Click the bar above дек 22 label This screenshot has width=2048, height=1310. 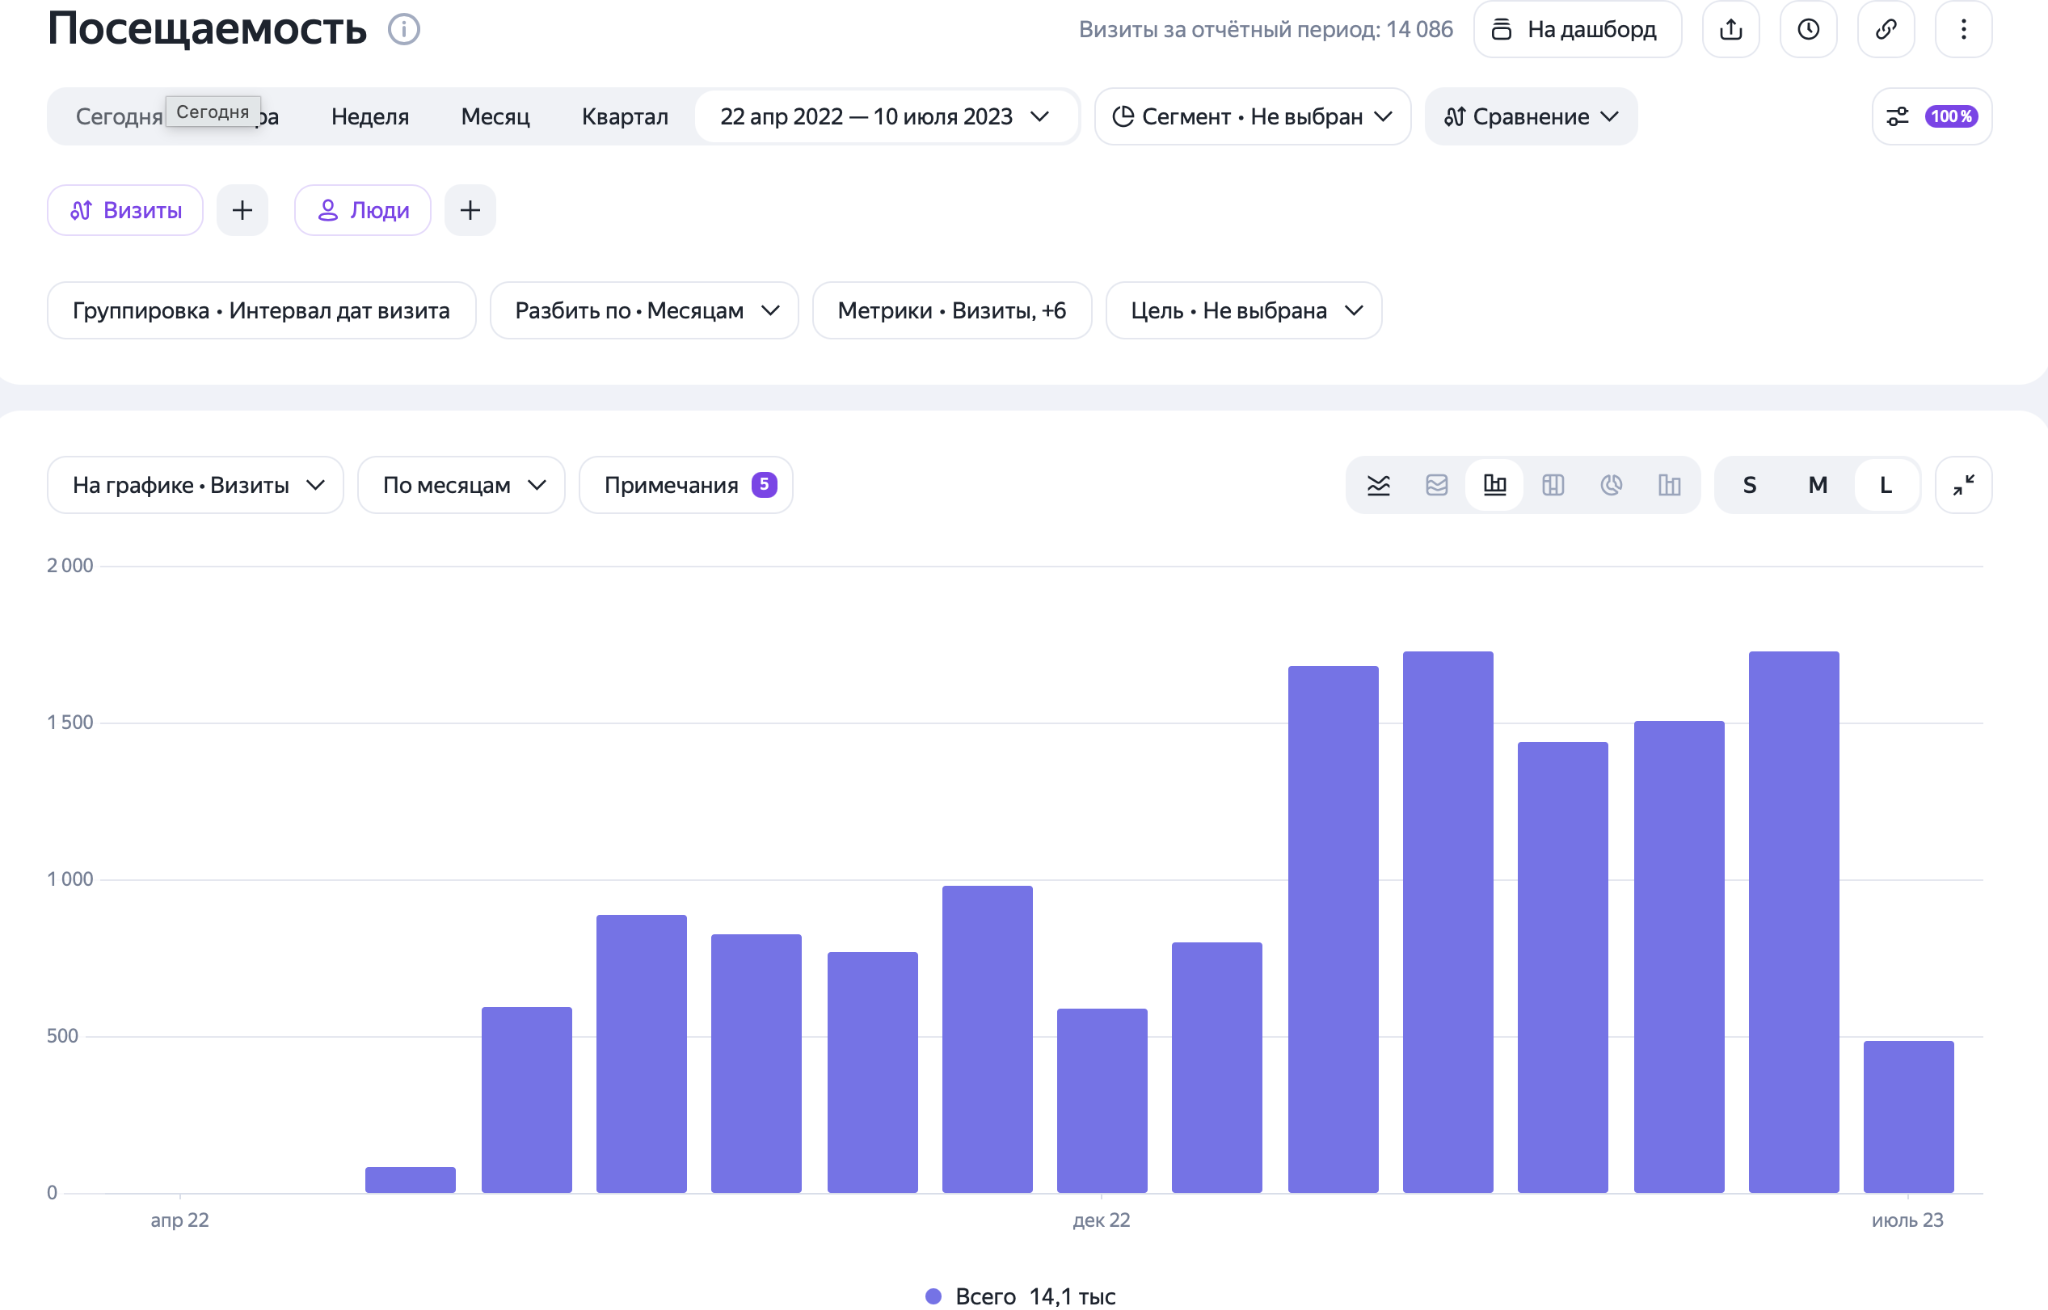(x=1102, y=1100)
